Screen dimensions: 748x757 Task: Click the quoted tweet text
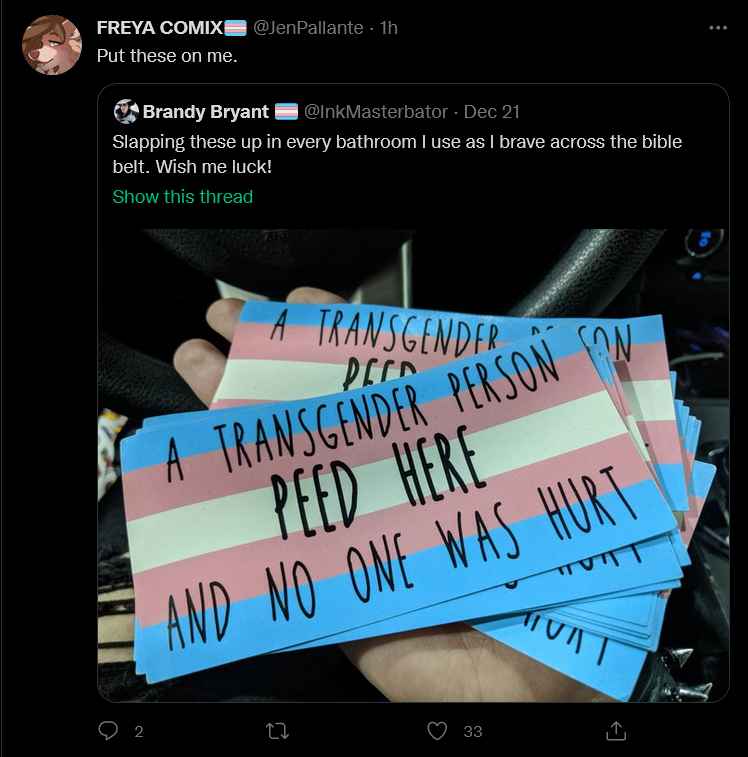tap(397, 154)
